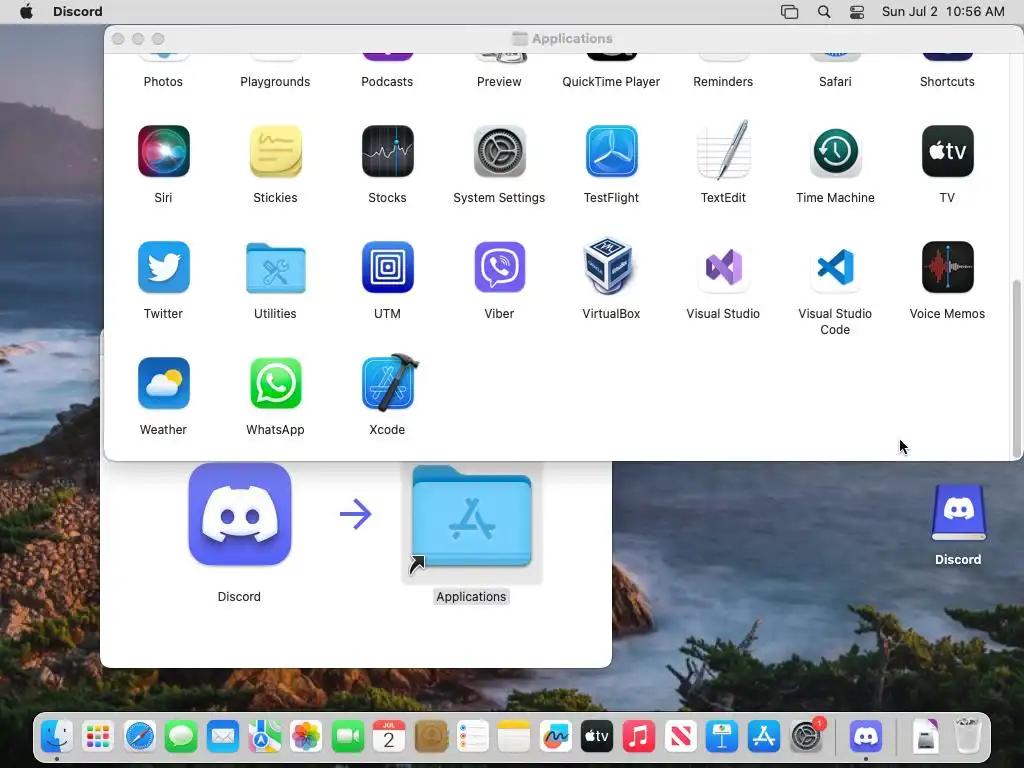Open the Twitter app icon
This screenshot has width=1024, height=768.
[x=163, y=267]
